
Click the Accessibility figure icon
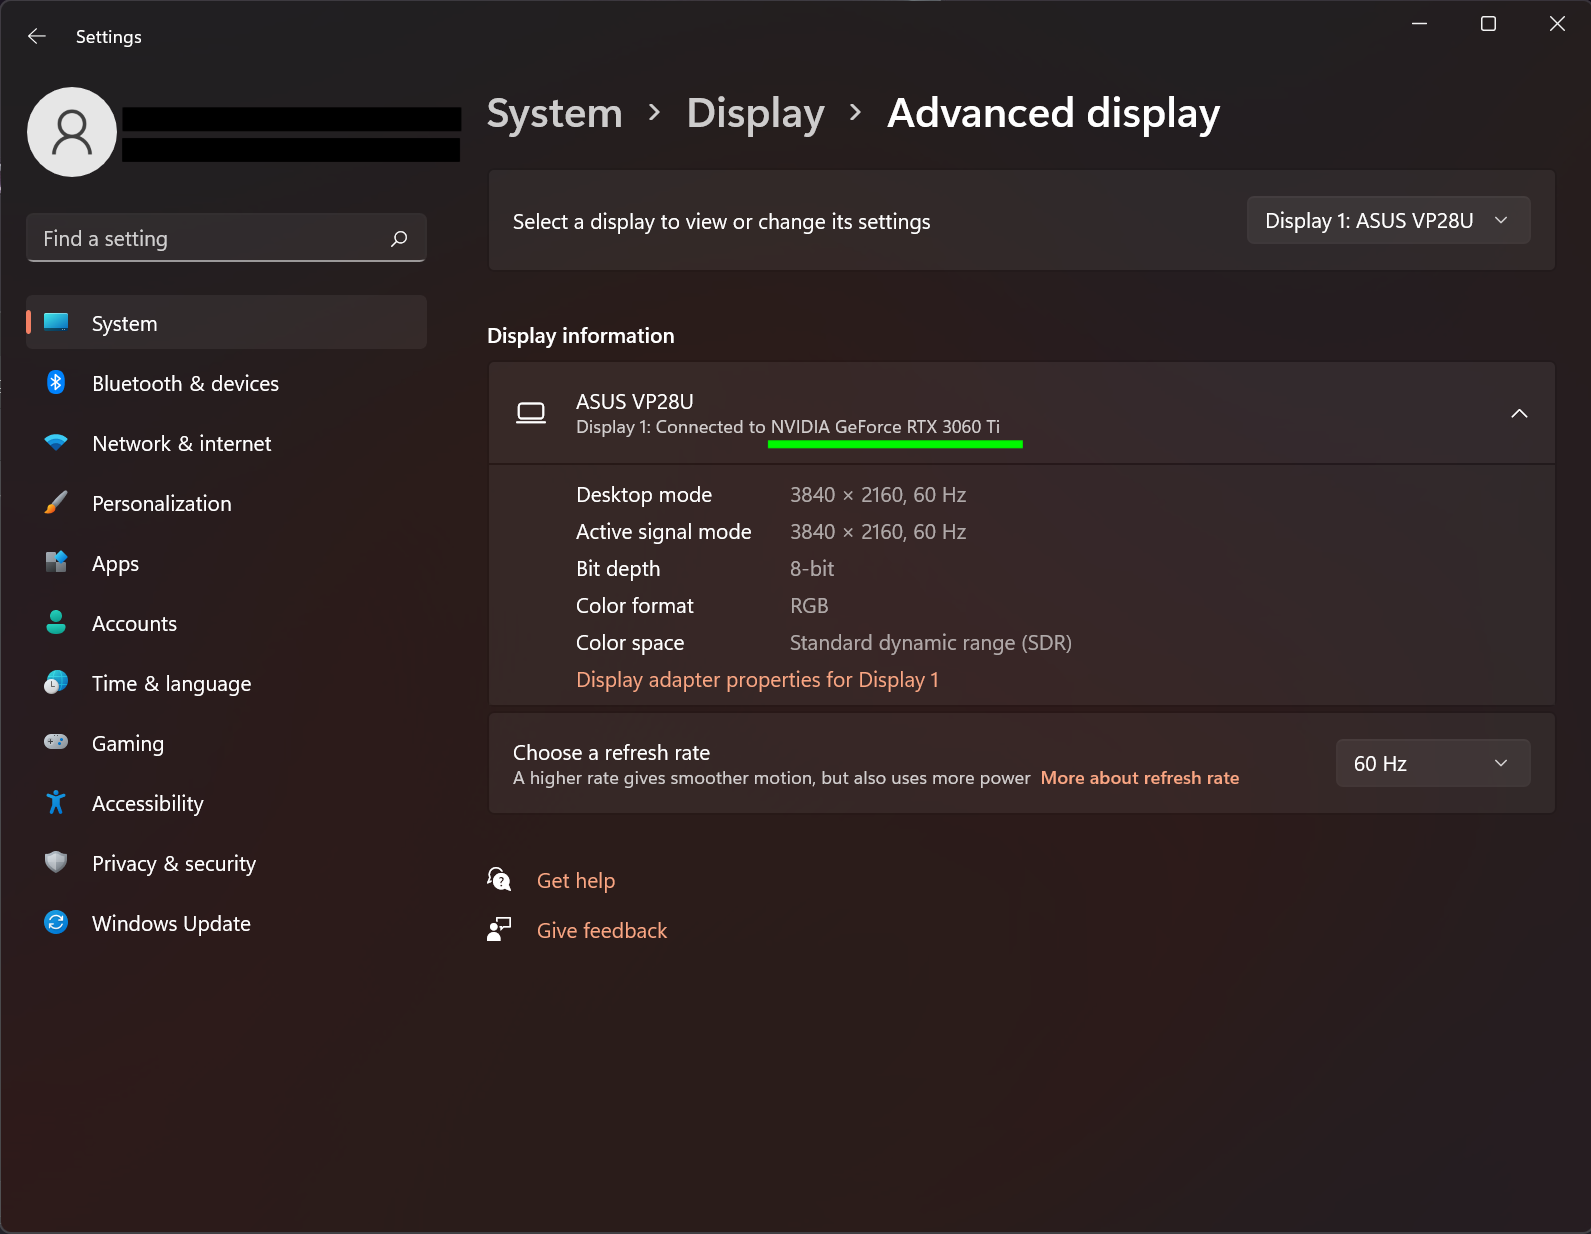pyautogui.click(x=56, y=803)
